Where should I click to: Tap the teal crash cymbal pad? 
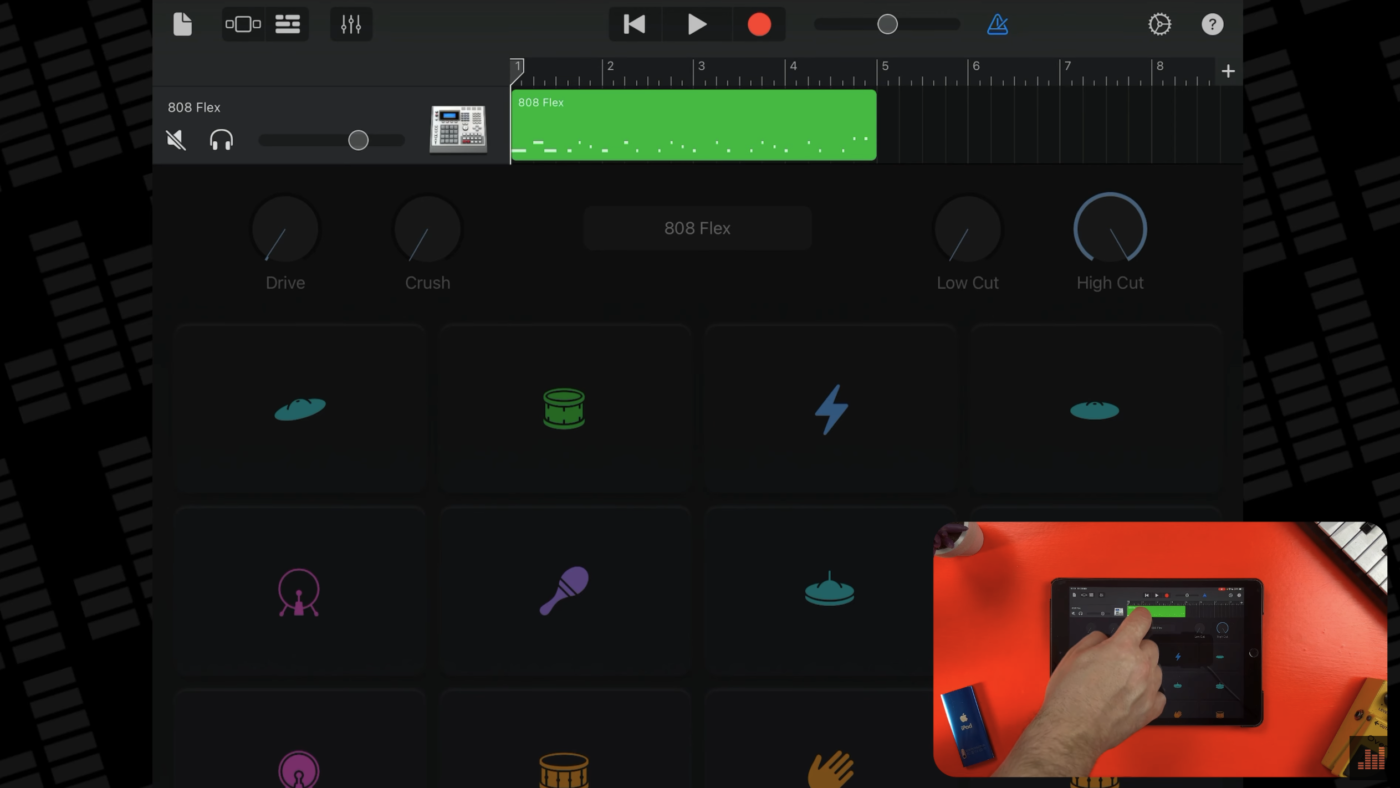(300, 408)
